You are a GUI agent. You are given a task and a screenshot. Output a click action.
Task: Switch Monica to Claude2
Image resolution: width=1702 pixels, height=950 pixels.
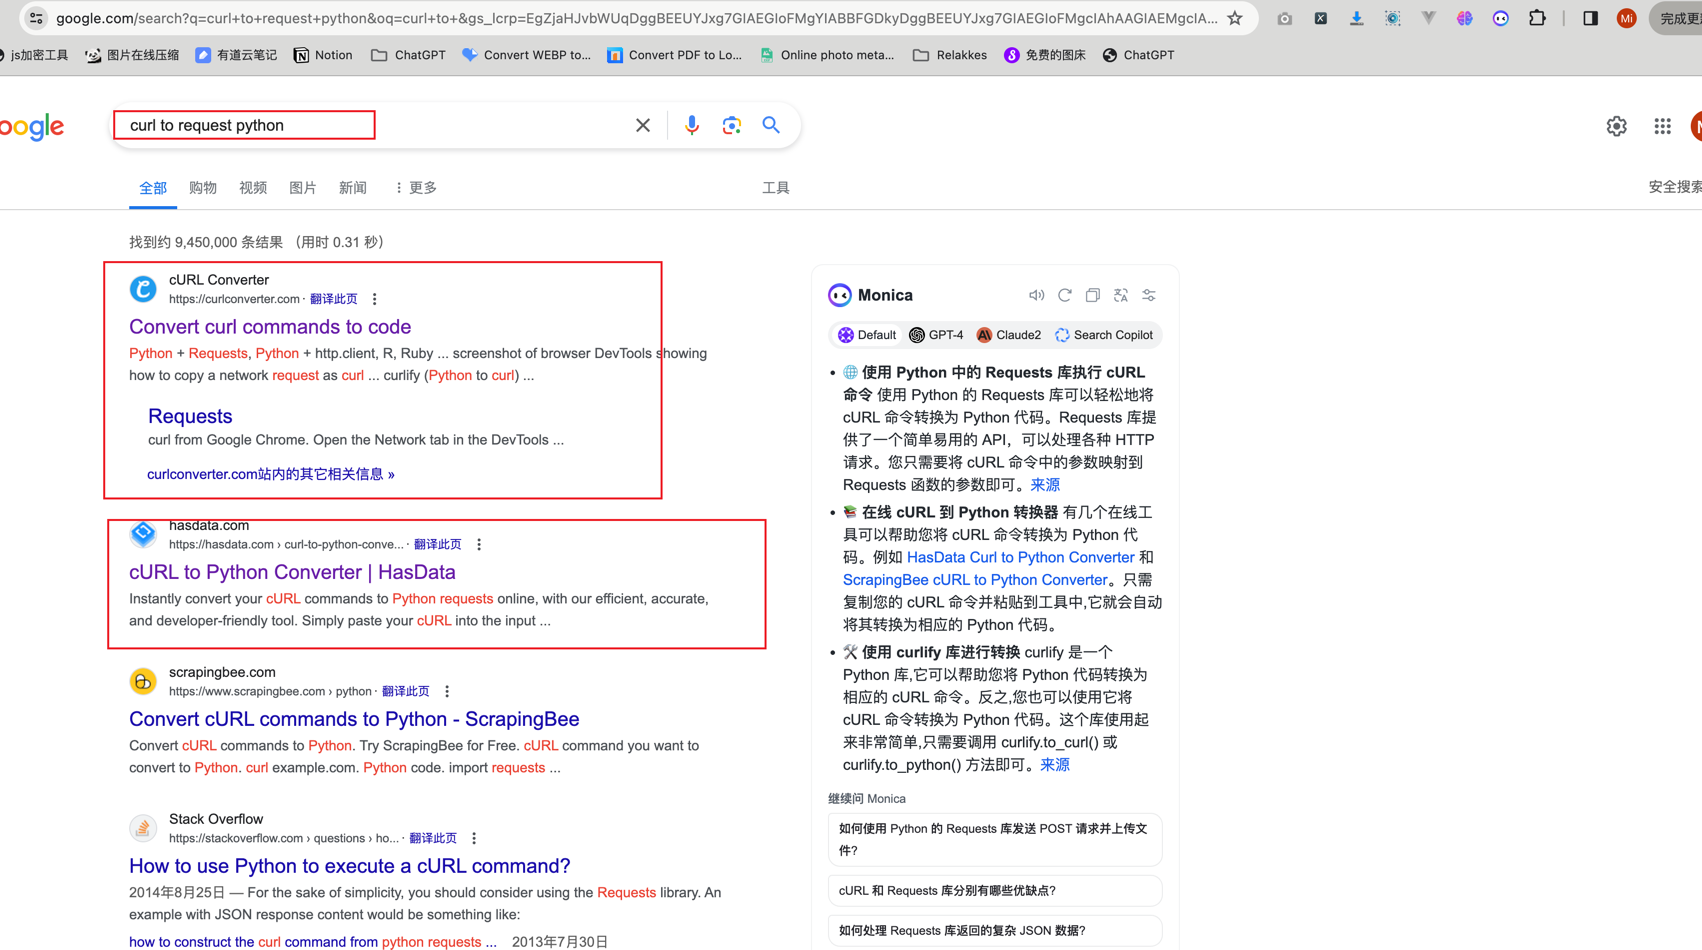pyautogui.click(x=1009, y=335)
